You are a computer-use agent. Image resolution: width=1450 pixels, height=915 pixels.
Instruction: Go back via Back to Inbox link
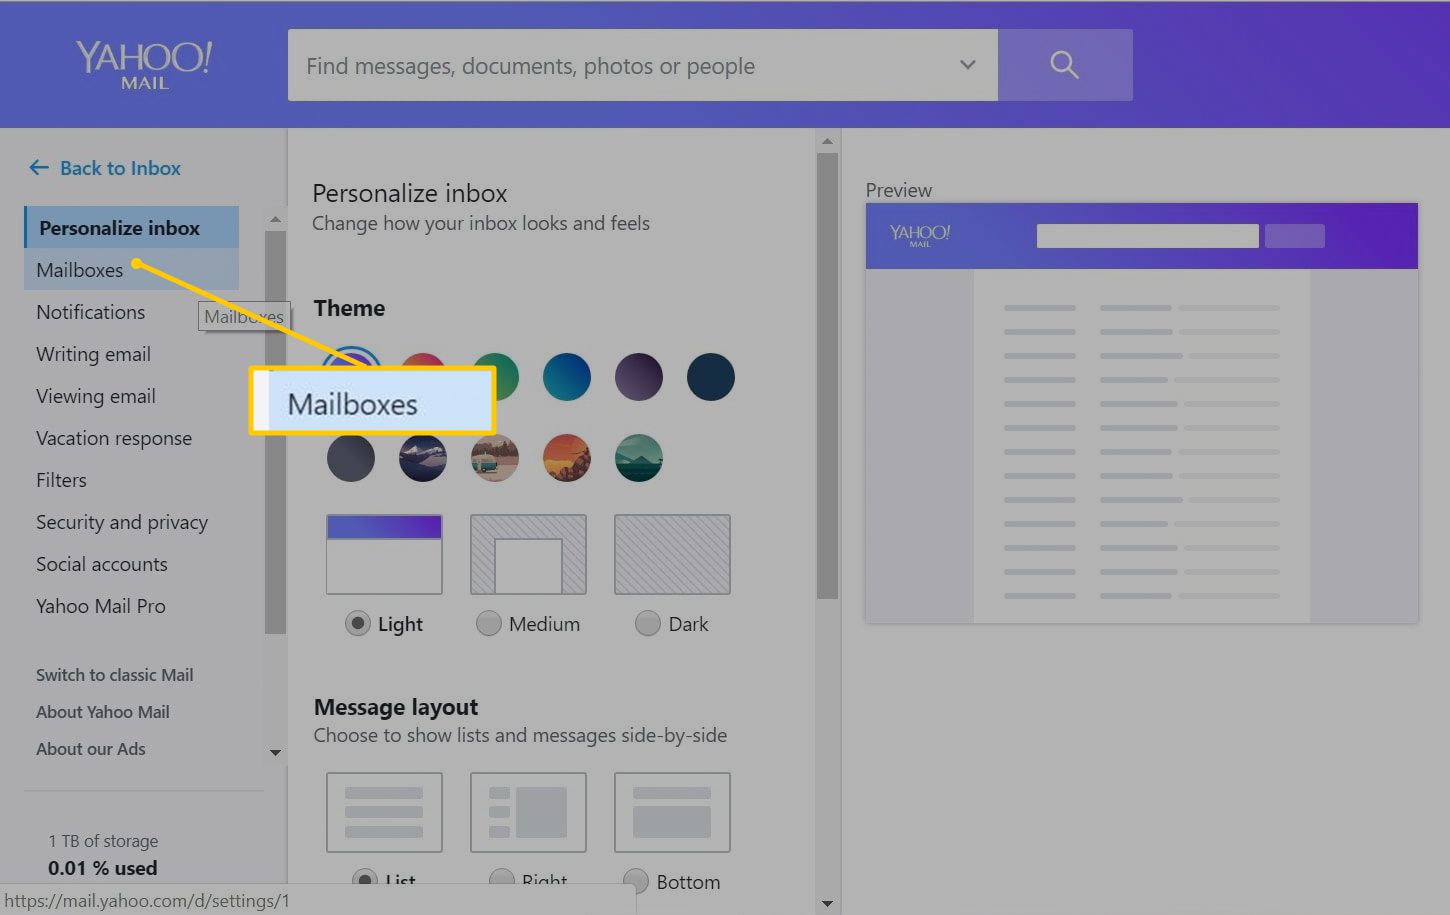pos(120,168)
